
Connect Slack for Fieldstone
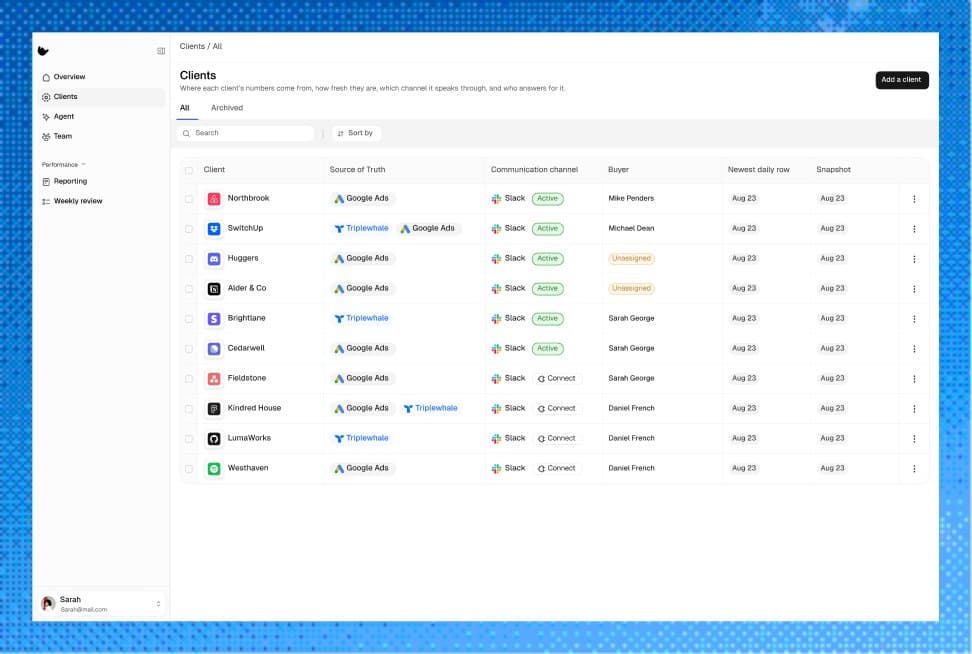557,379
